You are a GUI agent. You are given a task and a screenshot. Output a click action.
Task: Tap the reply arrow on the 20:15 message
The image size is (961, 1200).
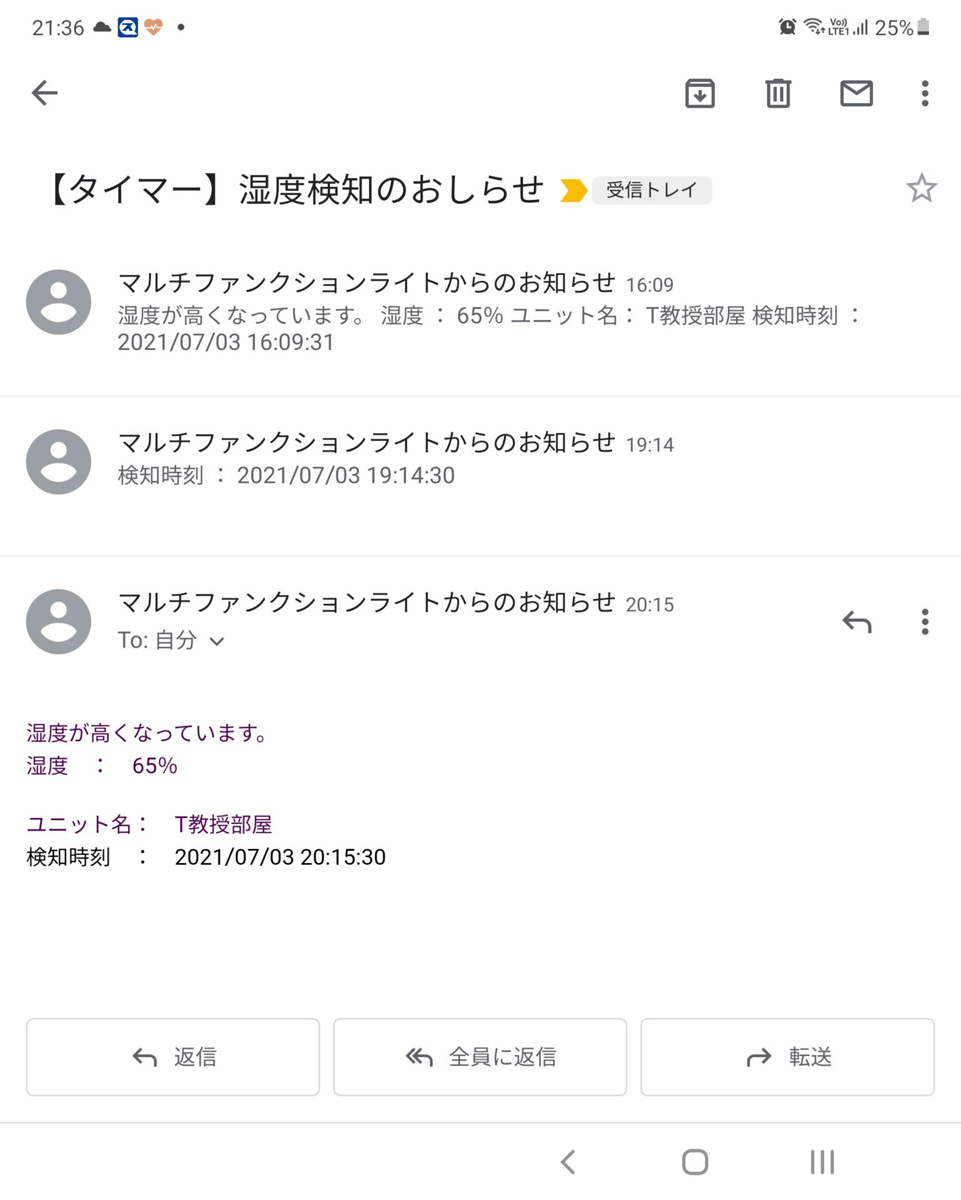(x=857, y=622)
